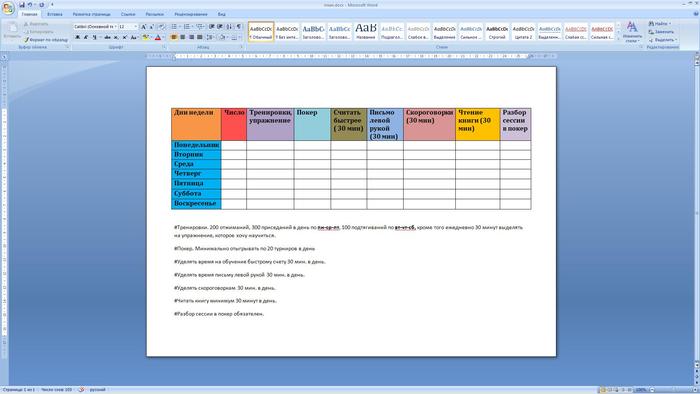The height and width of the screenshot is (394, 700).
Task: Click the Скороговорки column header cell
Action: 429,124
